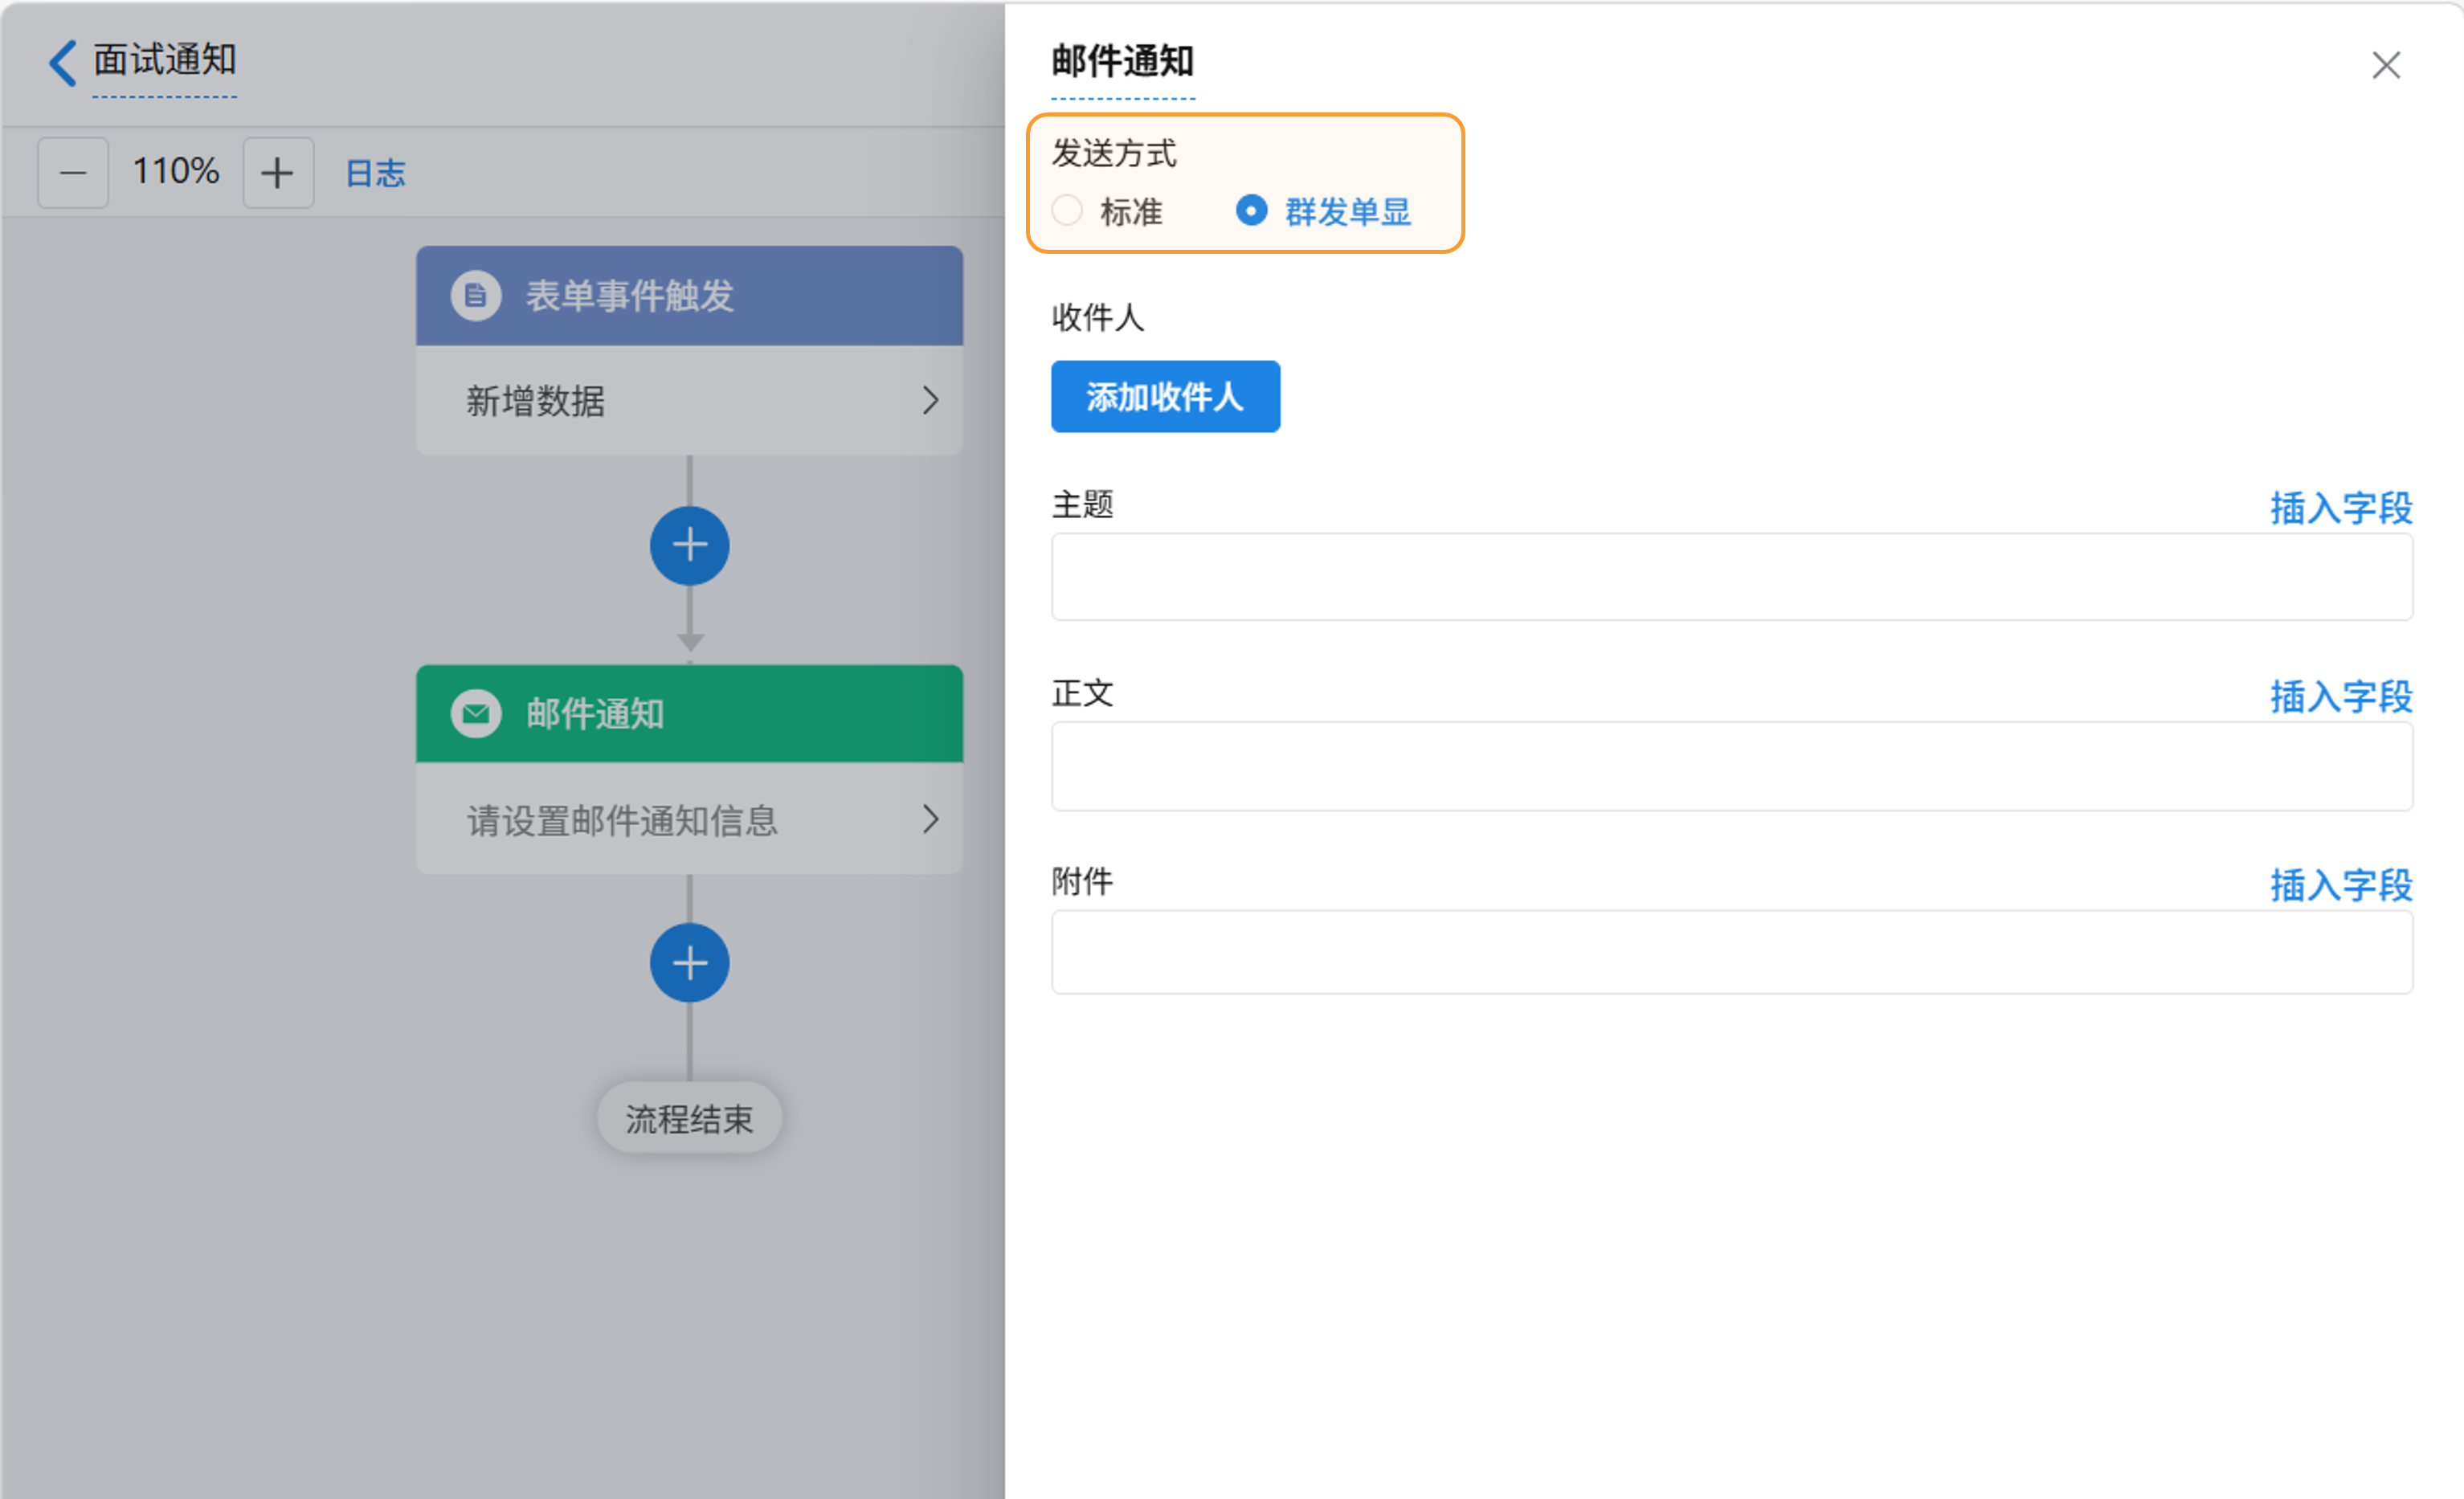Zoom out with the minus button
Viewport: 2464px width, 1499px height.
click(x=73, y=173)
